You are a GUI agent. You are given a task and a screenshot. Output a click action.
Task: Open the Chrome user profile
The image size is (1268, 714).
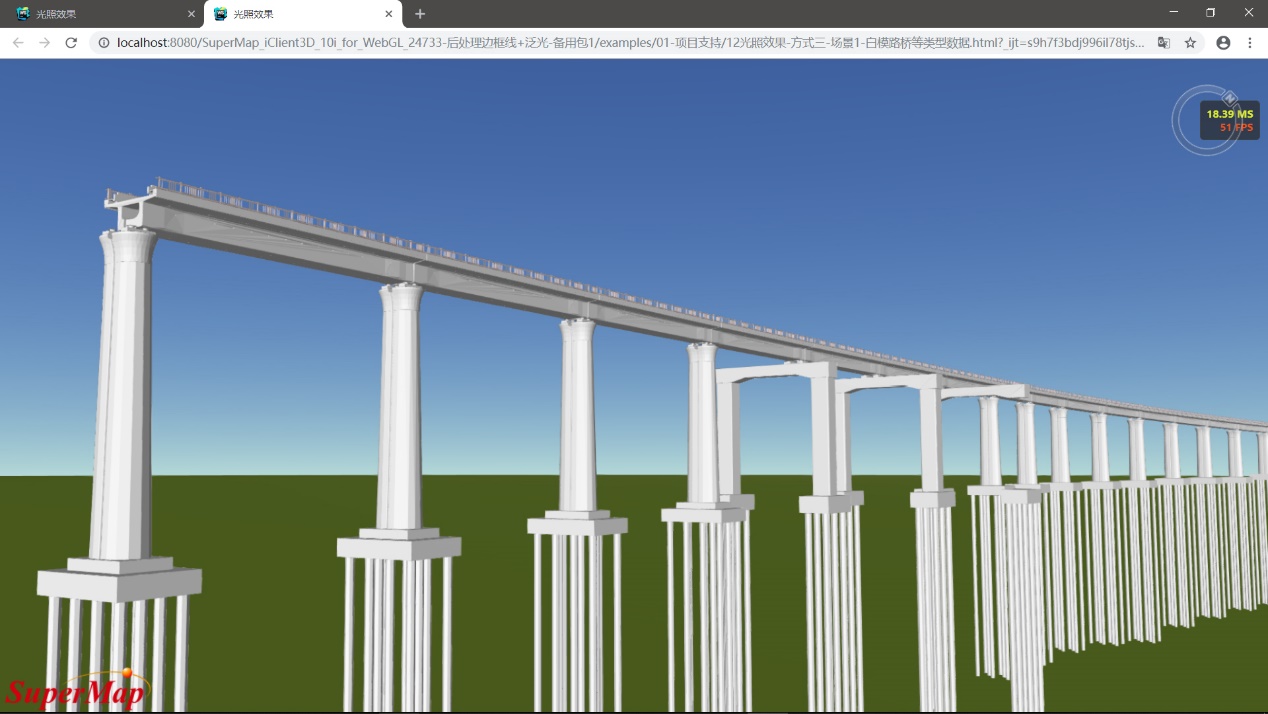pos(1223,43)
